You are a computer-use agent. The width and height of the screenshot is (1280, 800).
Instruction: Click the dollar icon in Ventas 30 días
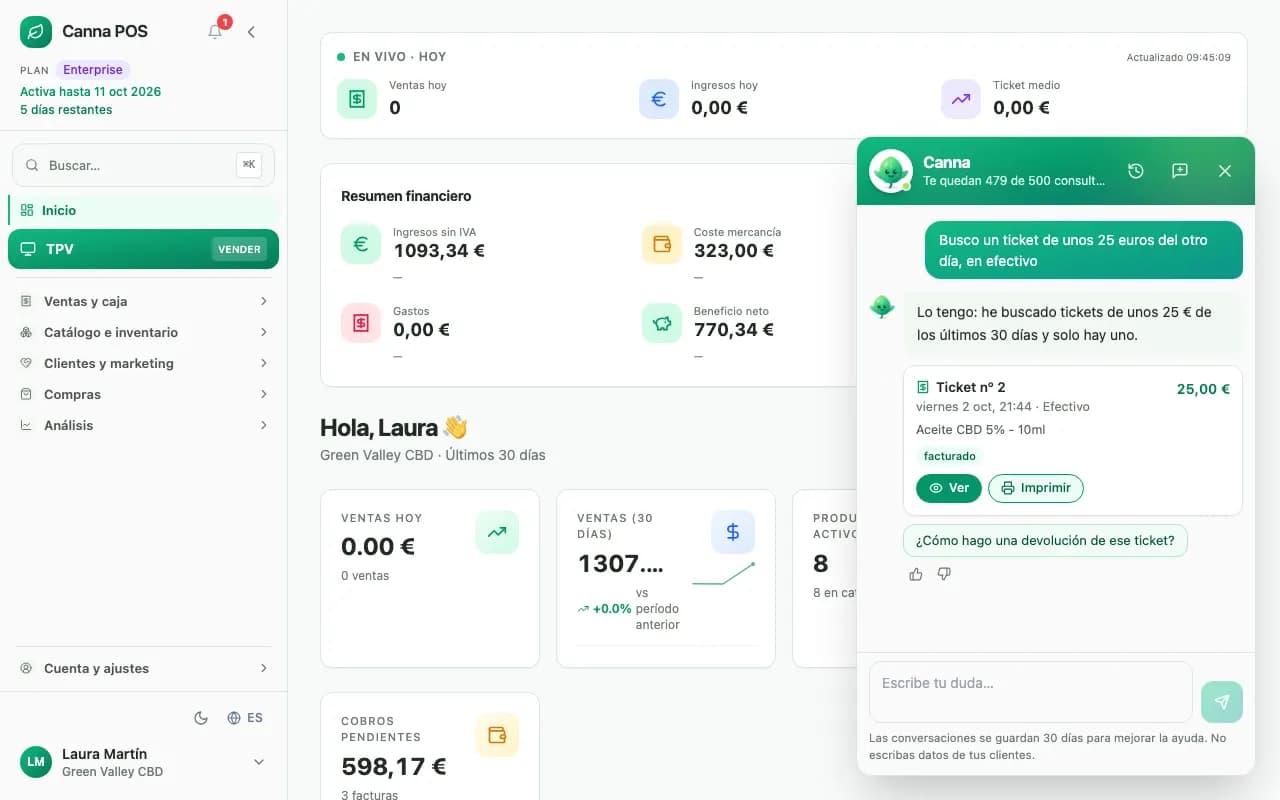(x=733, y=532)
